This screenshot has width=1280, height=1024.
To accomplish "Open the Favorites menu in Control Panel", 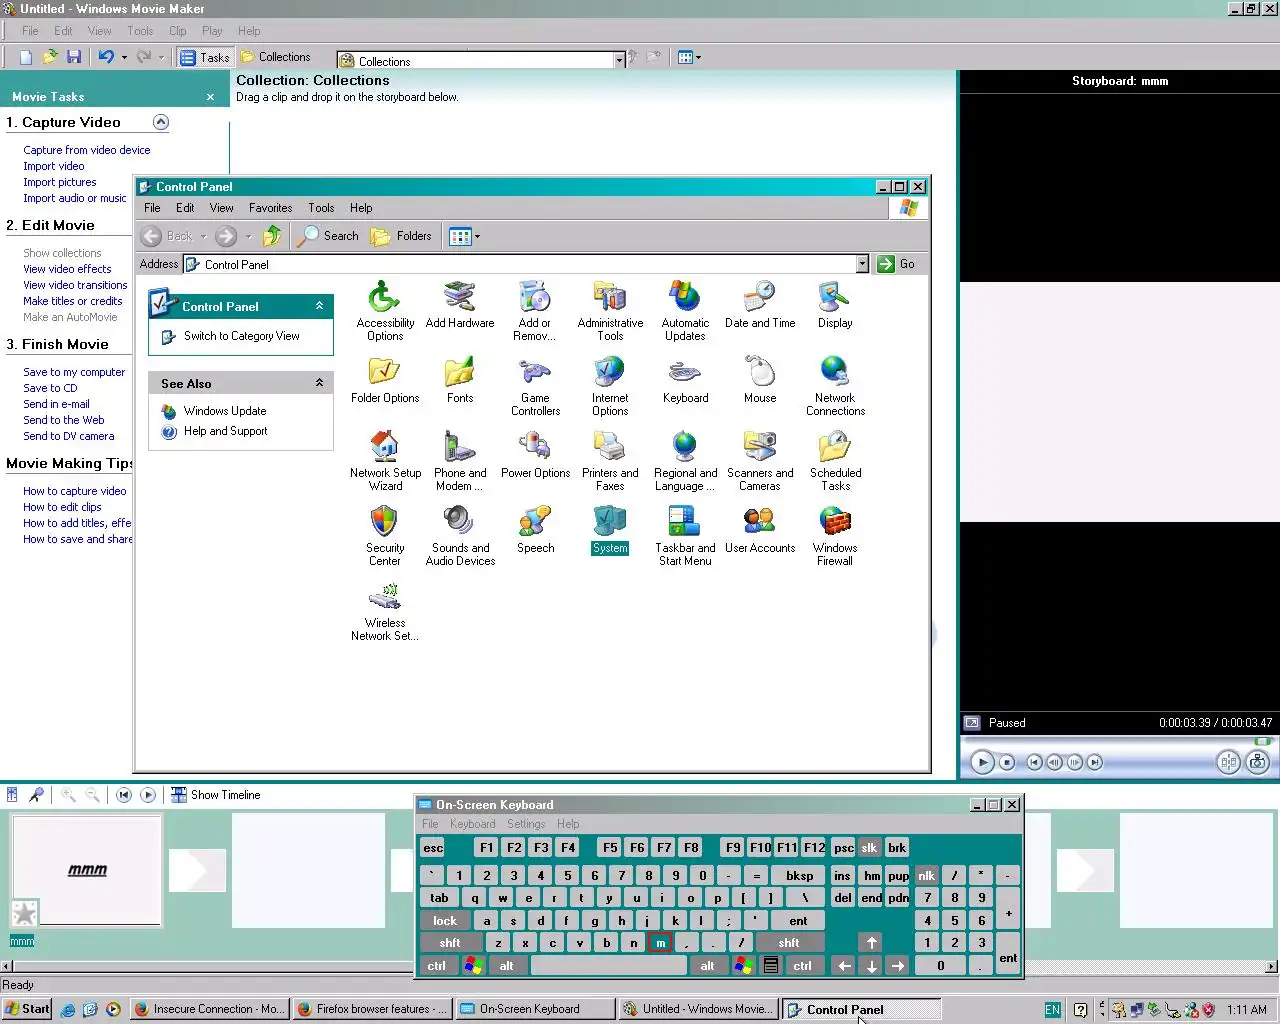I will [270, 208].
